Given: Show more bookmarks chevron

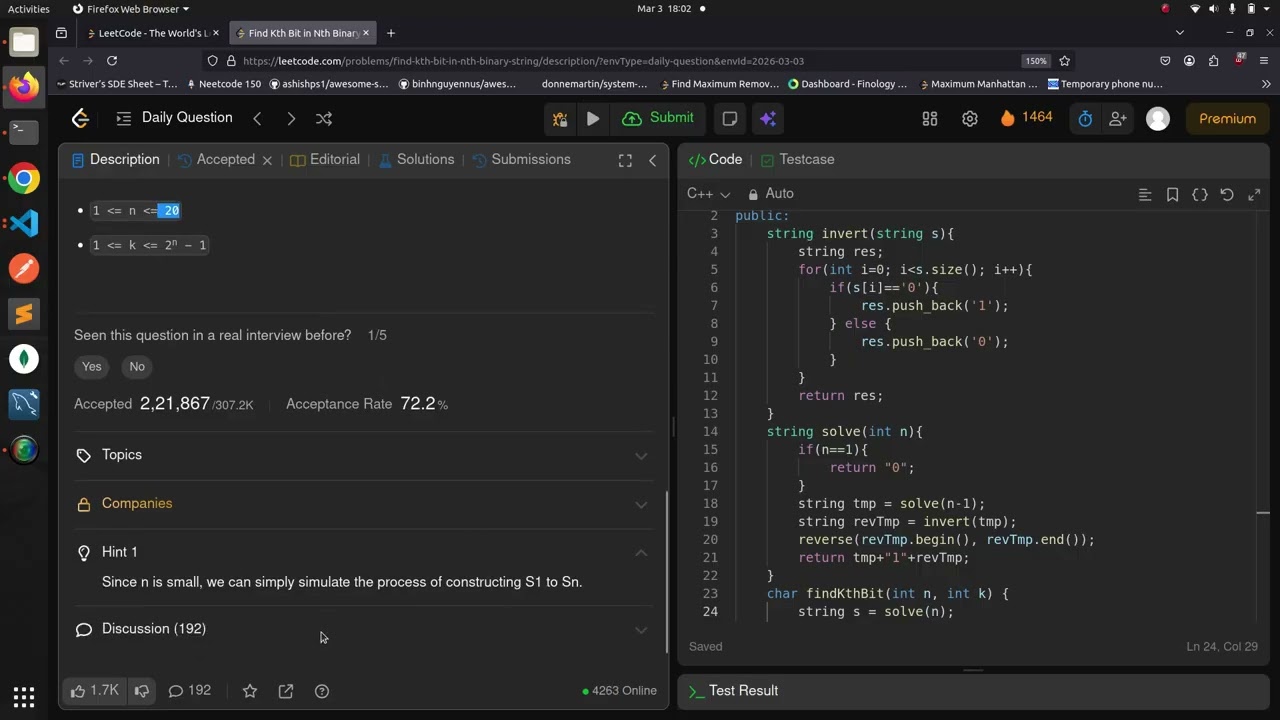Looking at the screenshot, I should (x=1267, y=84).
